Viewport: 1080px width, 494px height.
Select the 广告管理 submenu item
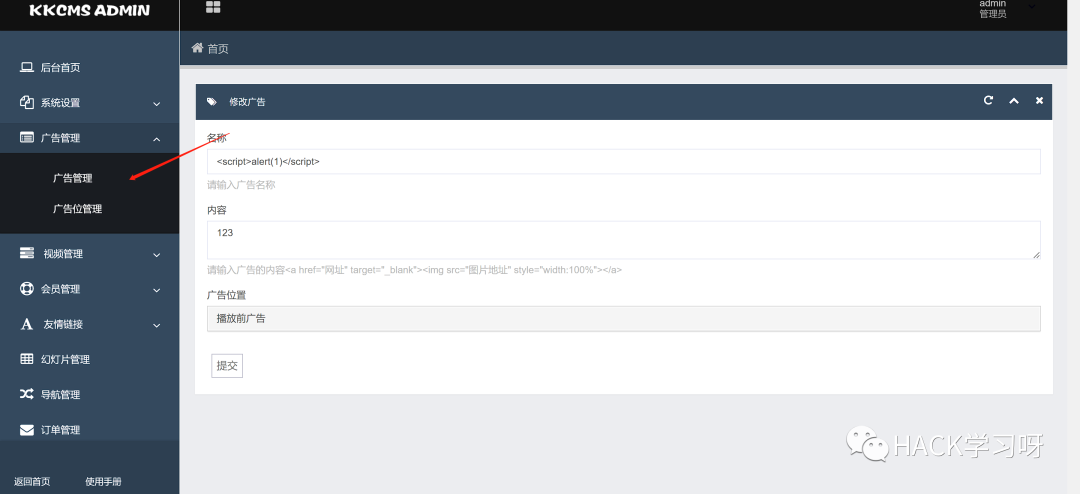(x=73, y=178)
